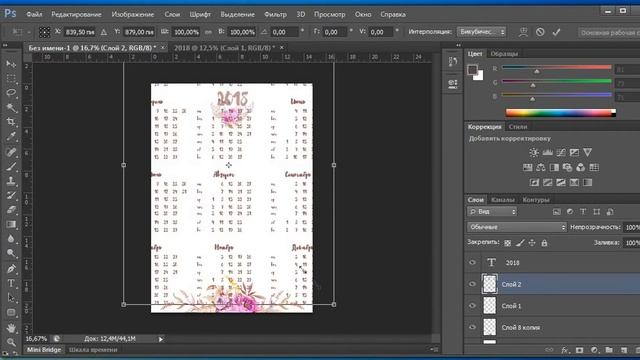This screenshot has width=640, height=360.
Task: Hide layer Слой 2
Action: 472,284
